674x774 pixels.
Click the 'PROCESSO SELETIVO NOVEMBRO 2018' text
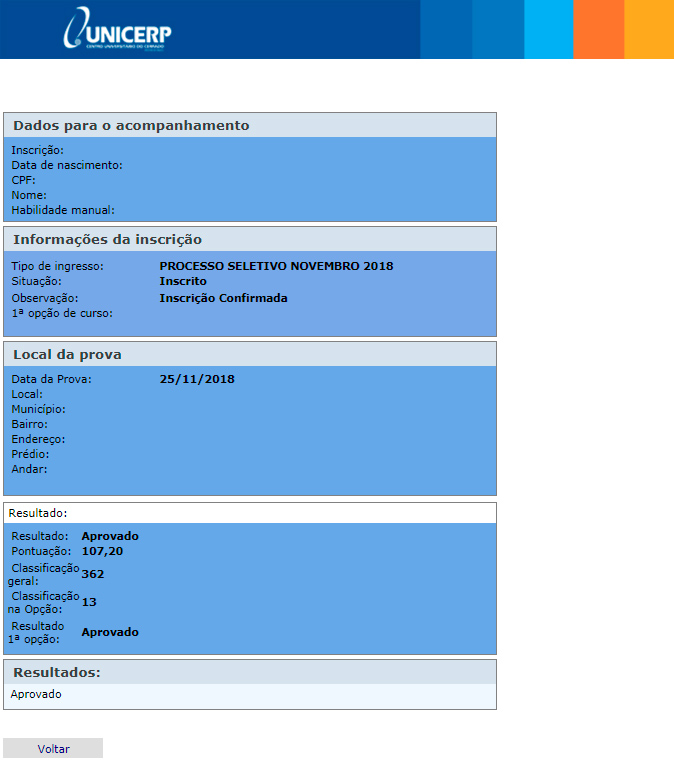pos(276,266)
